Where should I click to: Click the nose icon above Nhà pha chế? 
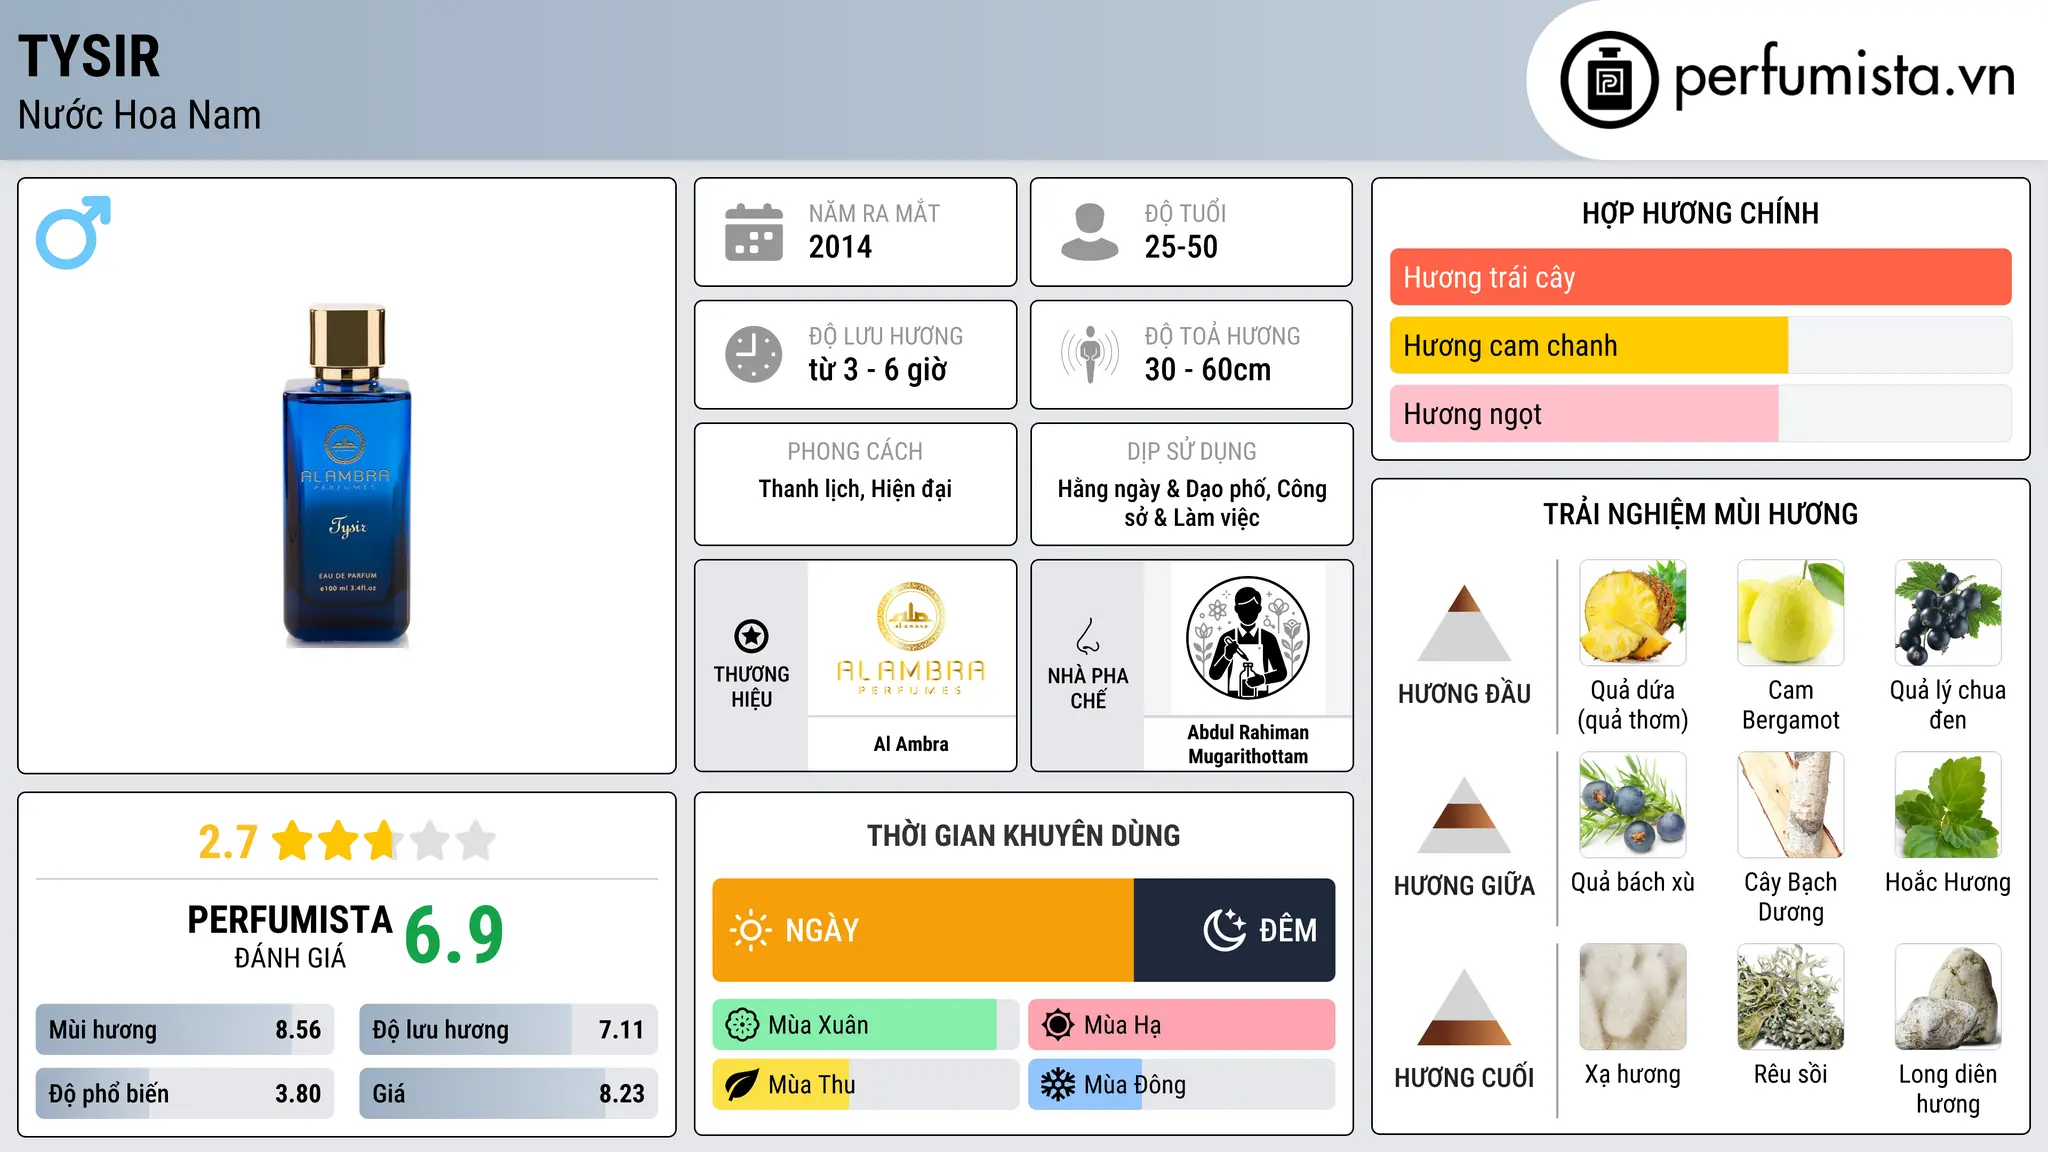(1088, 636)
